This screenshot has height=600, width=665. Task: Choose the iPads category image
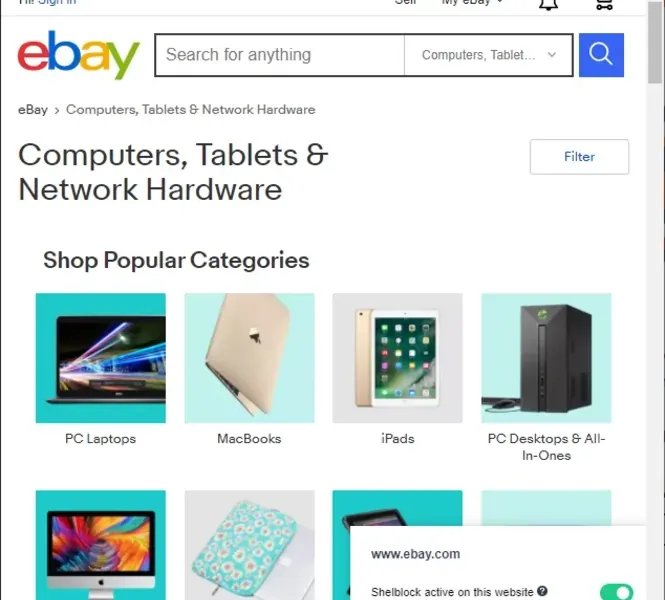click(397, 358)
